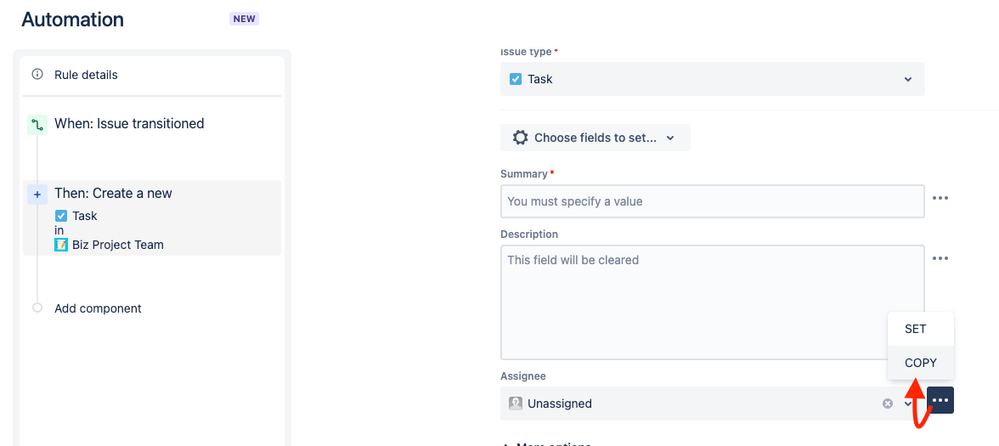Screen dimensions: 999x446
Task: Click into the Description text area
Action: pos(712,302)
